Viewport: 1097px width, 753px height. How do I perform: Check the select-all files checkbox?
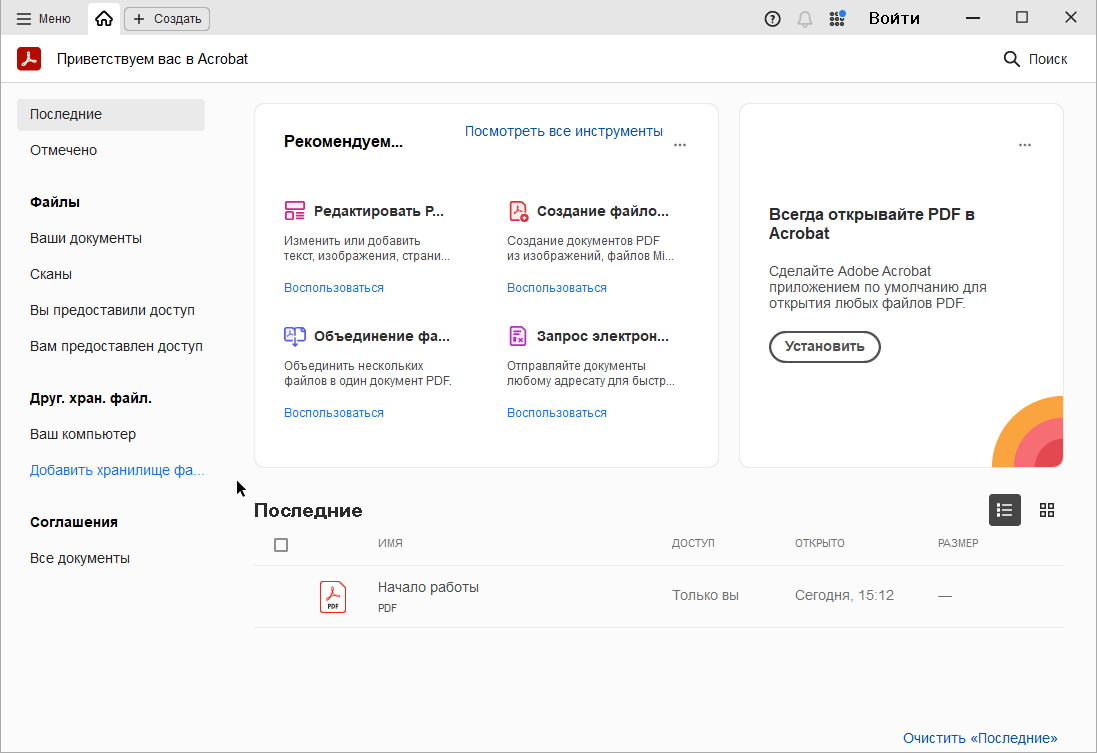[x=281, y=545]
